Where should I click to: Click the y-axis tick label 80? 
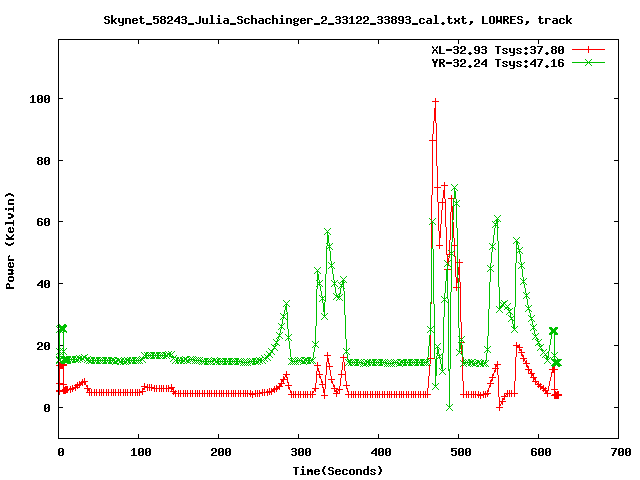pos(43,161)
